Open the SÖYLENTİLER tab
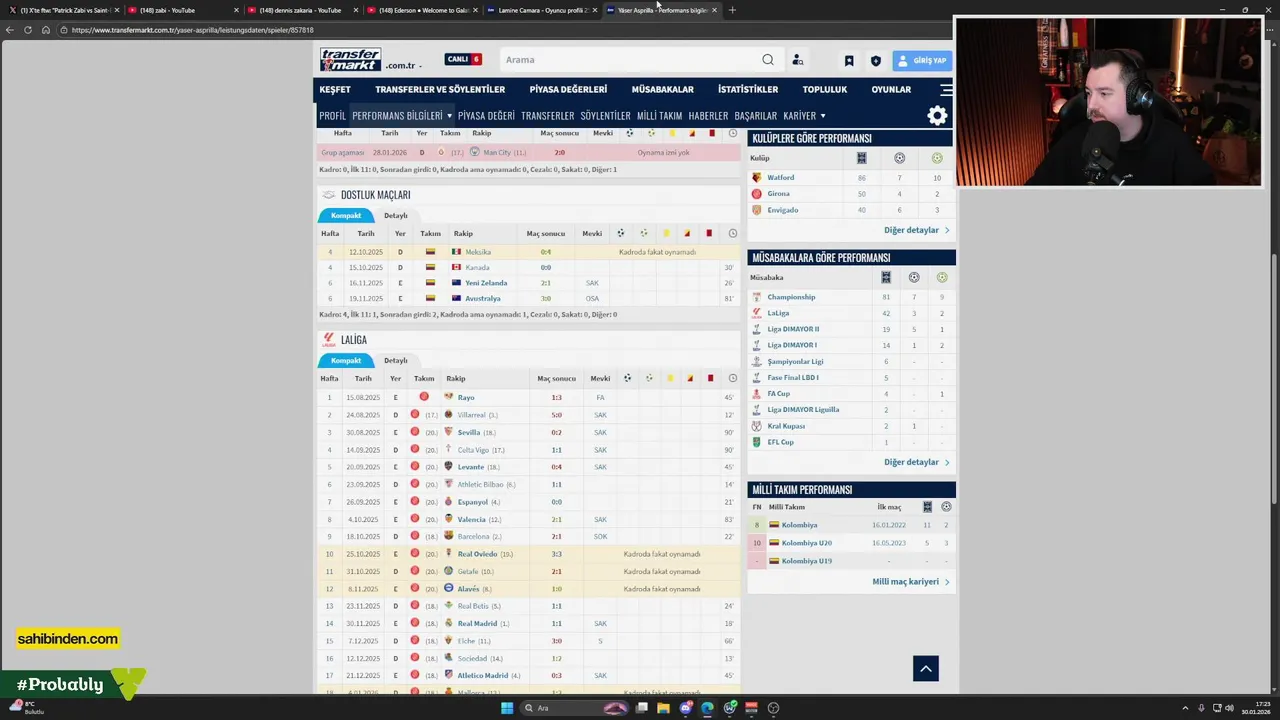The width and height of the screenshot is (1280, 720). point(605,116)
